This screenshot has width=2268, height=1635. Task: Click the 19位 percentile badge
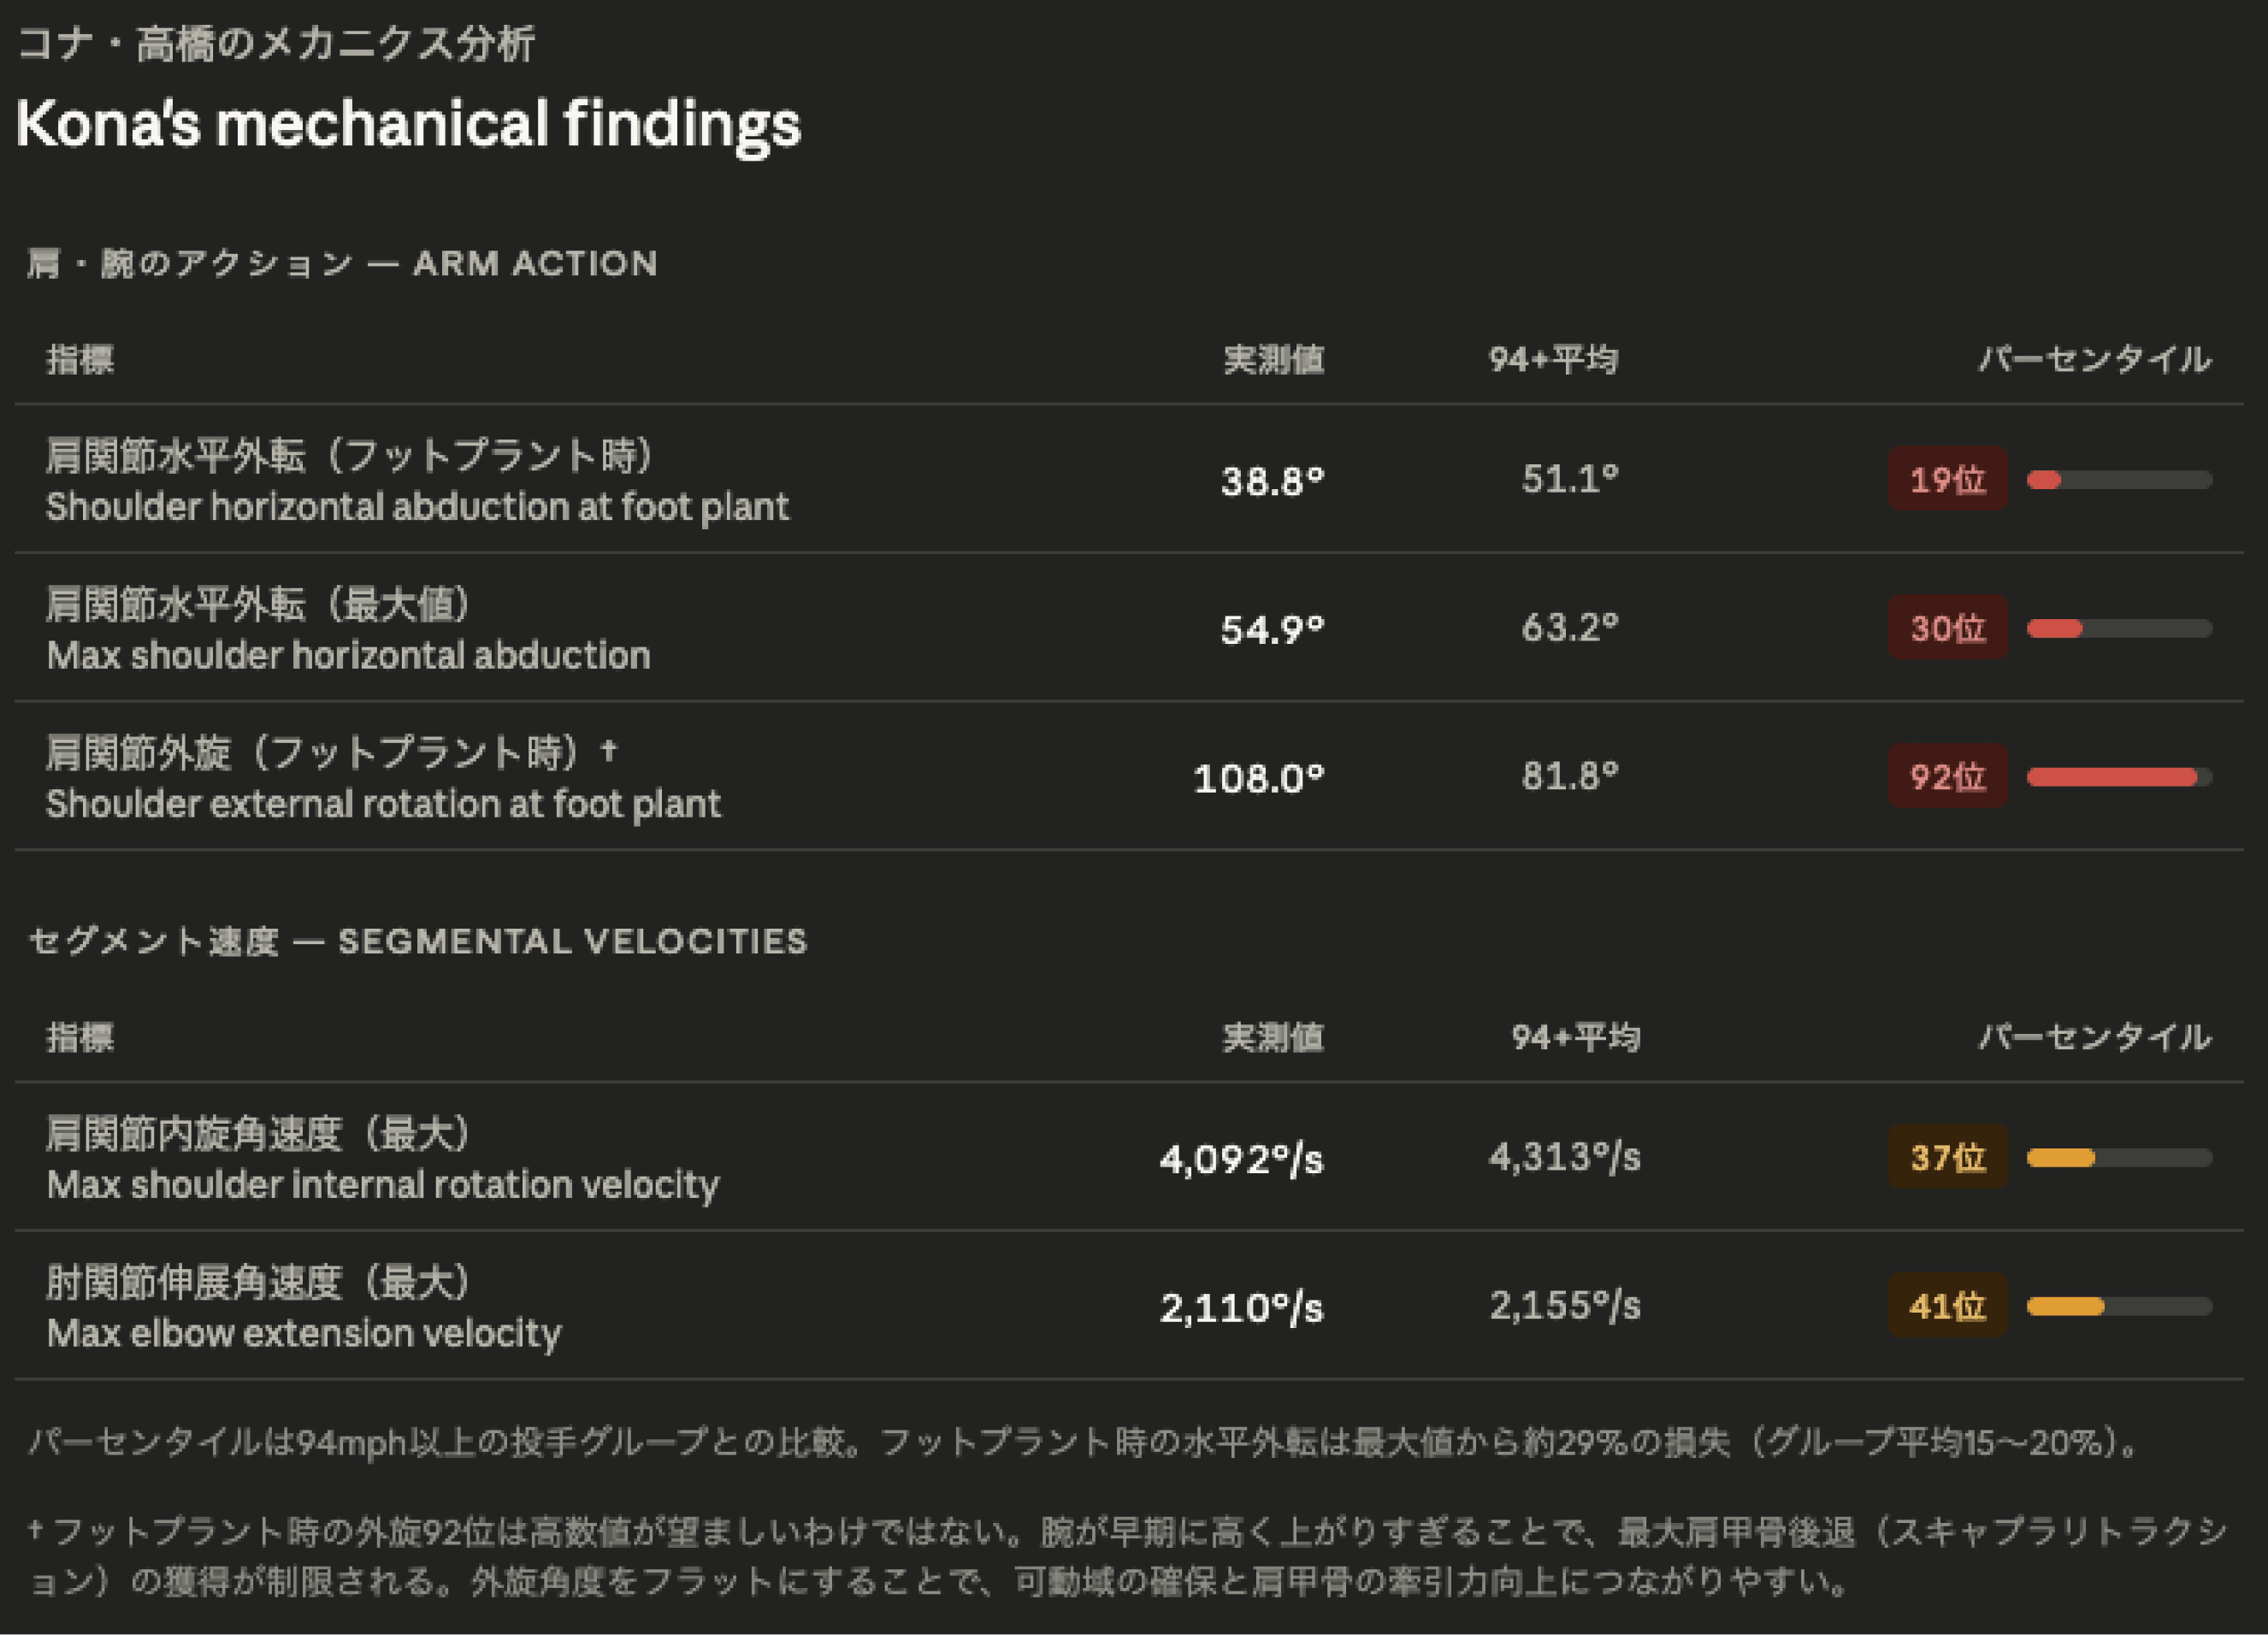pos(1946,479)
